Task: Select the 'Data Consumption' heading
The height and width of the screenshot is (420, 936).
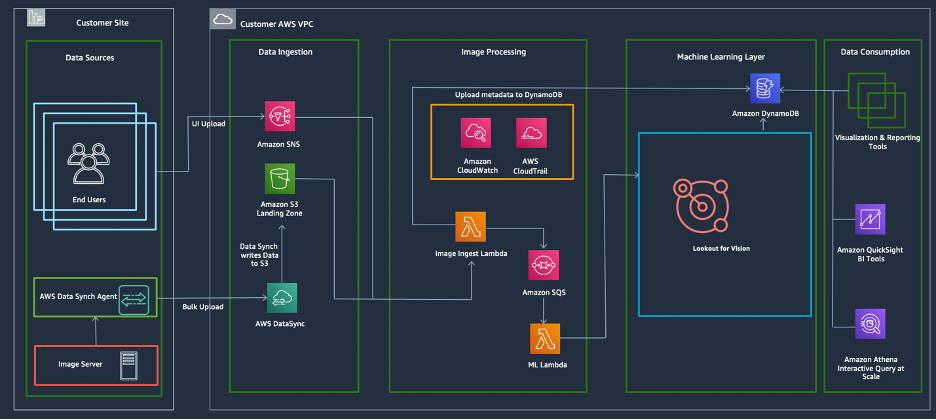Action: point(875,52)
